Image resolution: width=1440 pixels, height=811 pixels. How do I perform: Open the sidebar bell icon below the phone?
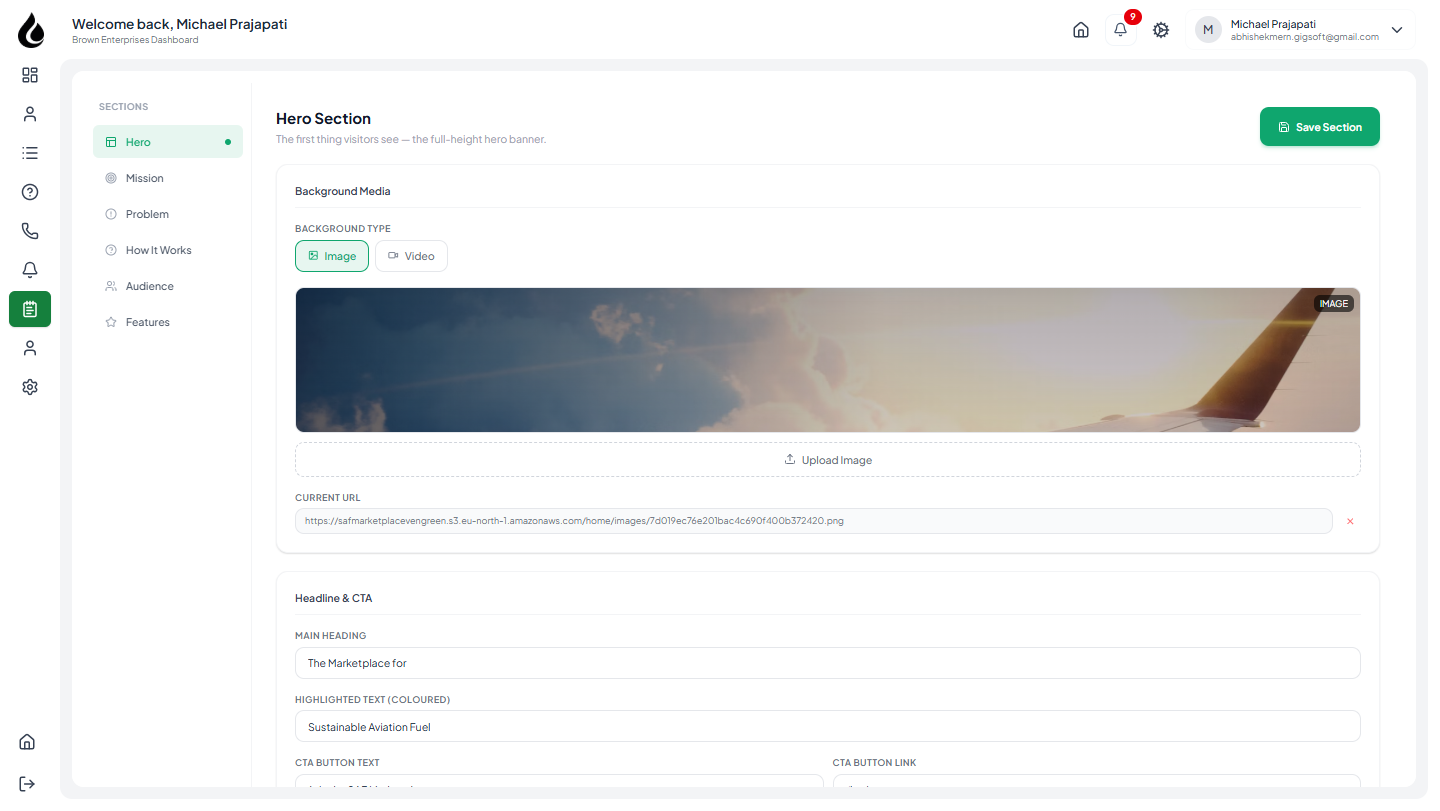click(30, 270)
